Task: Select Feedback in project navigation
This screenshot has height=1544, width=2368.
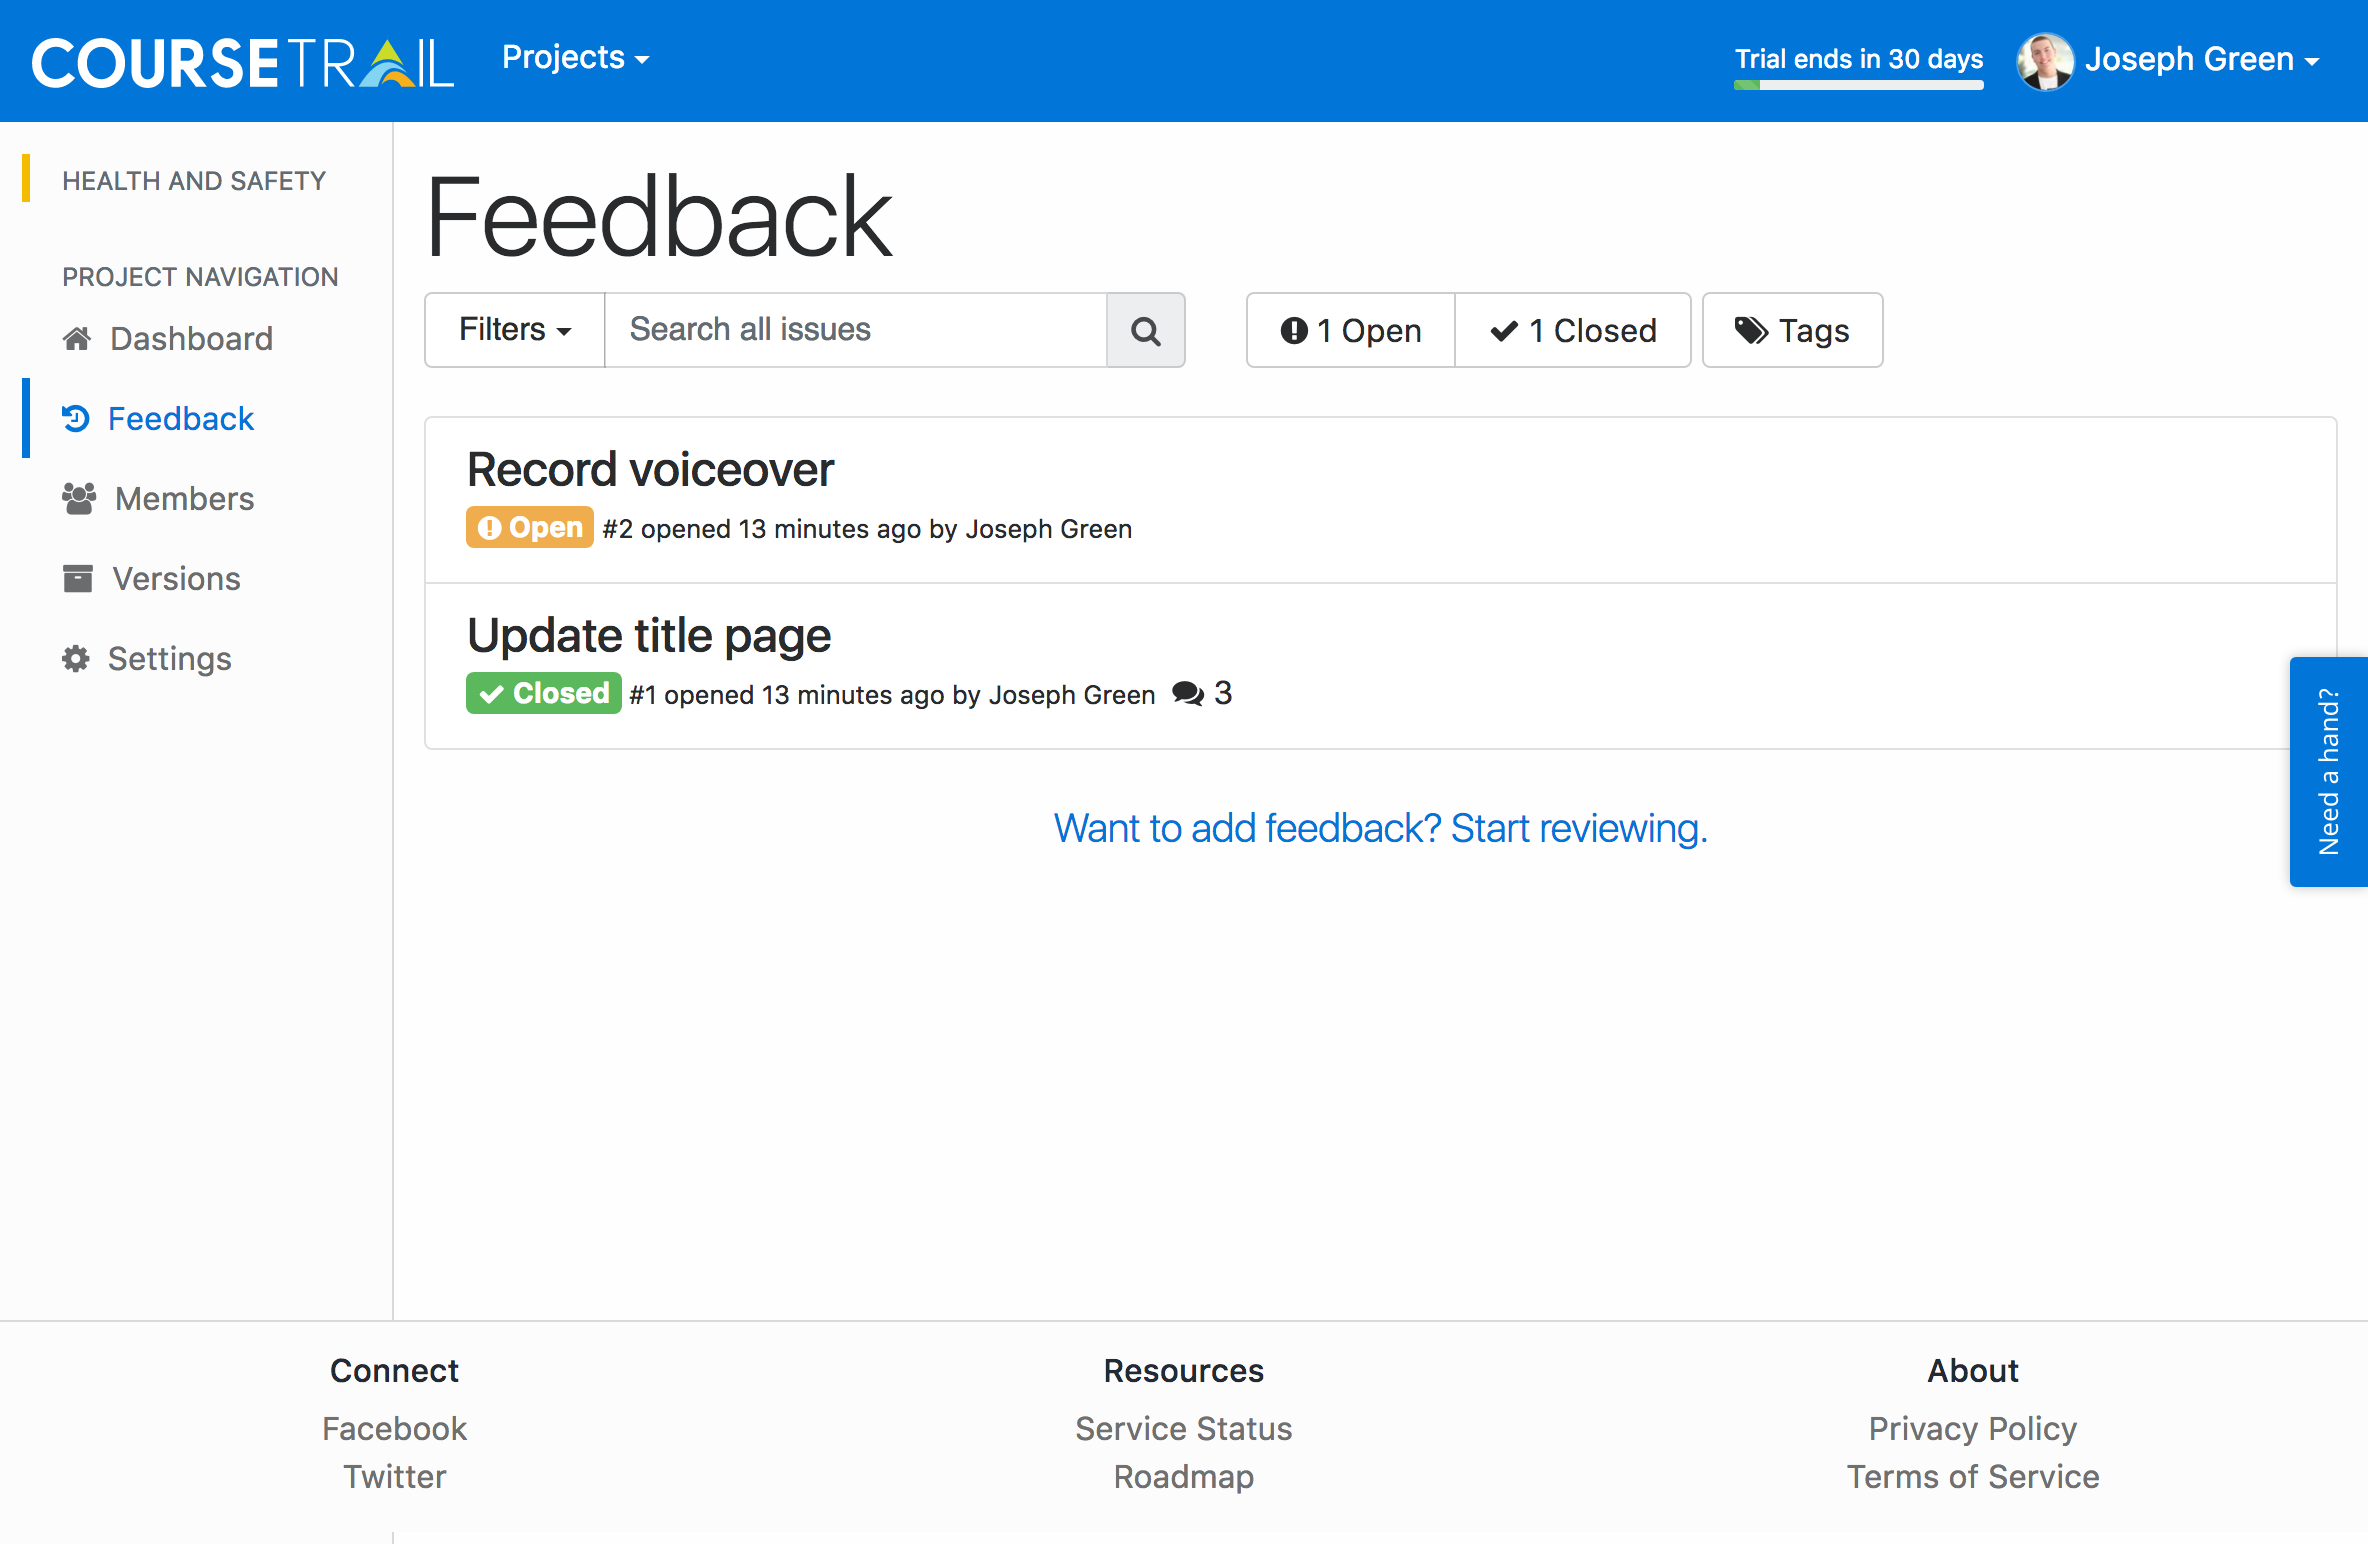Action: [x=180, y=418]
